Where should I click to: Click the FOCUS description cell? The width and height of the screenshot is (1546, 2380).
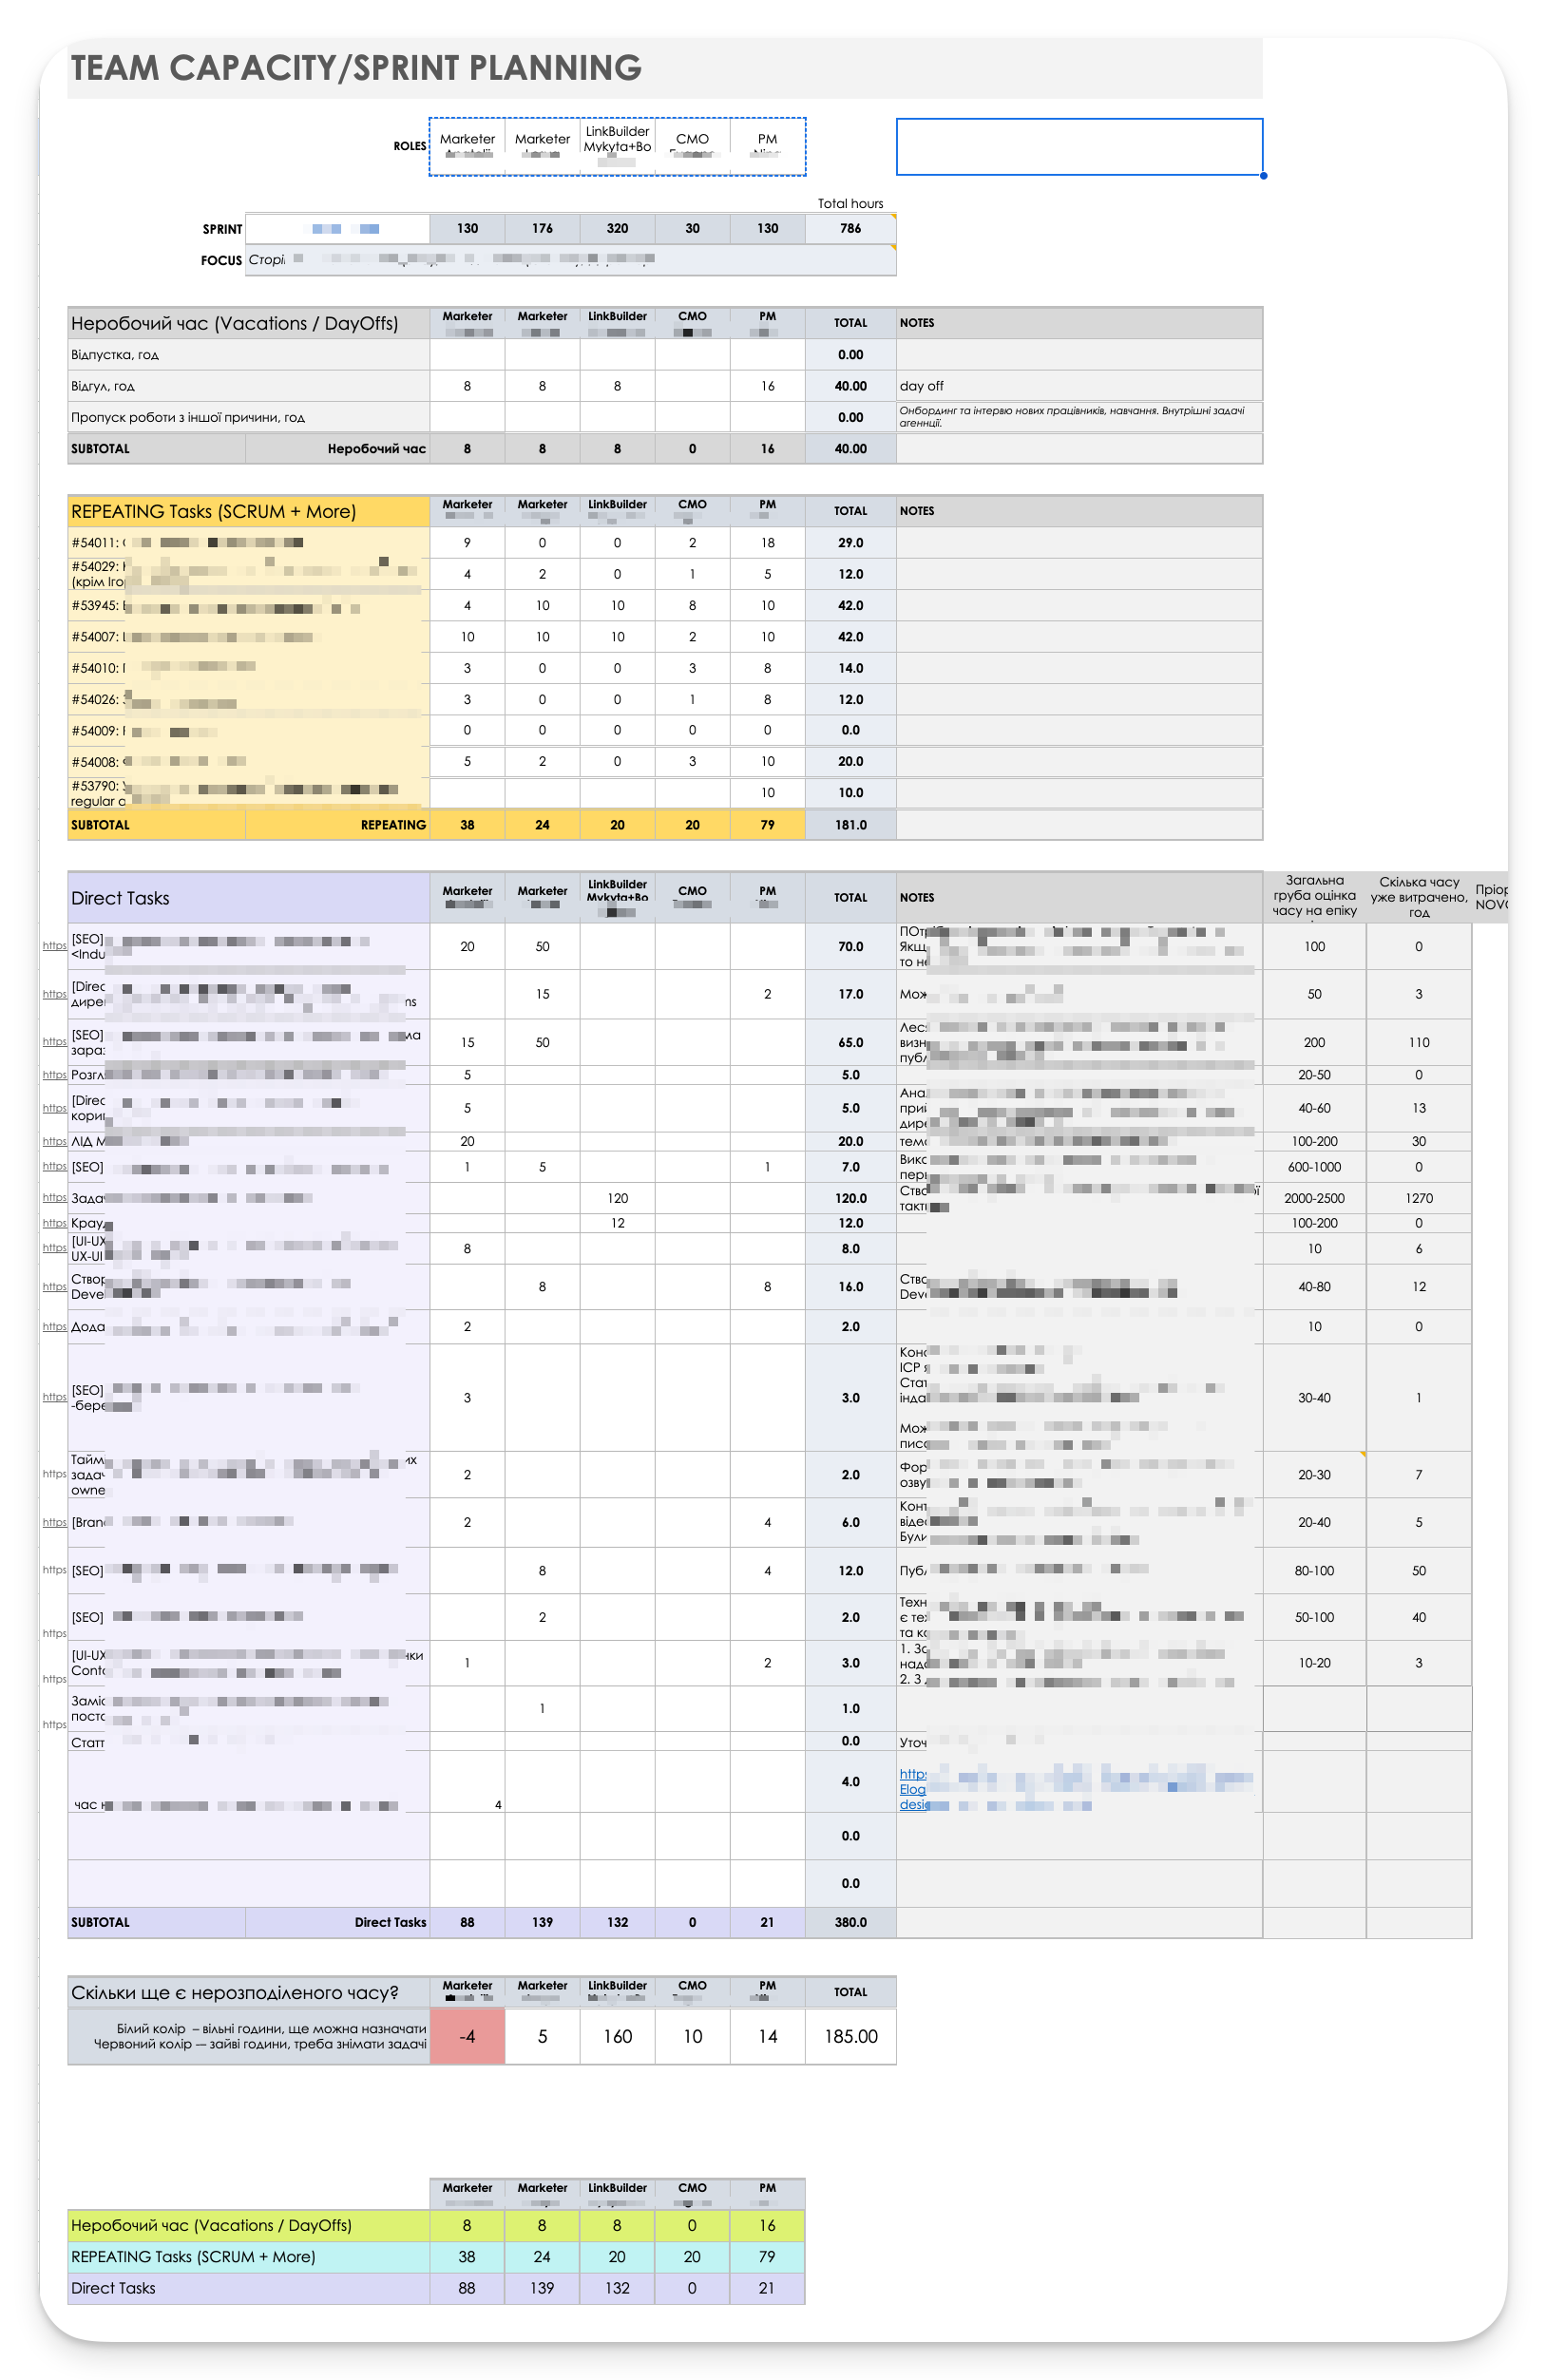point(570,260)
